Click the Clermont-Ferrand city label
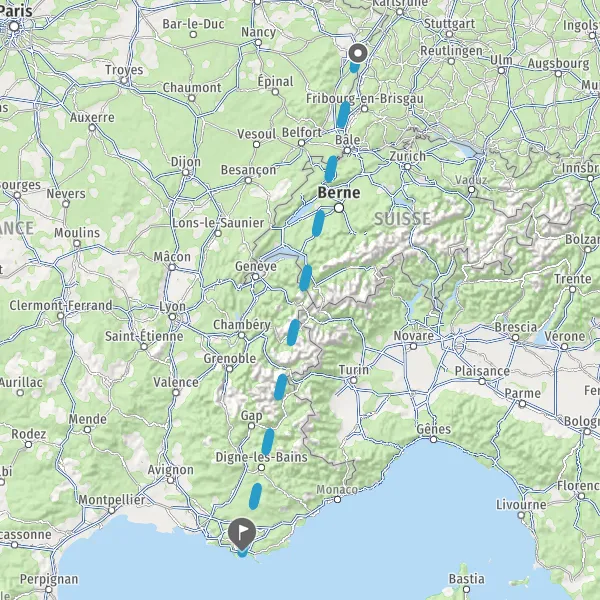The width and height of the screenshot is (600, 600). click(x=61, y=305)
